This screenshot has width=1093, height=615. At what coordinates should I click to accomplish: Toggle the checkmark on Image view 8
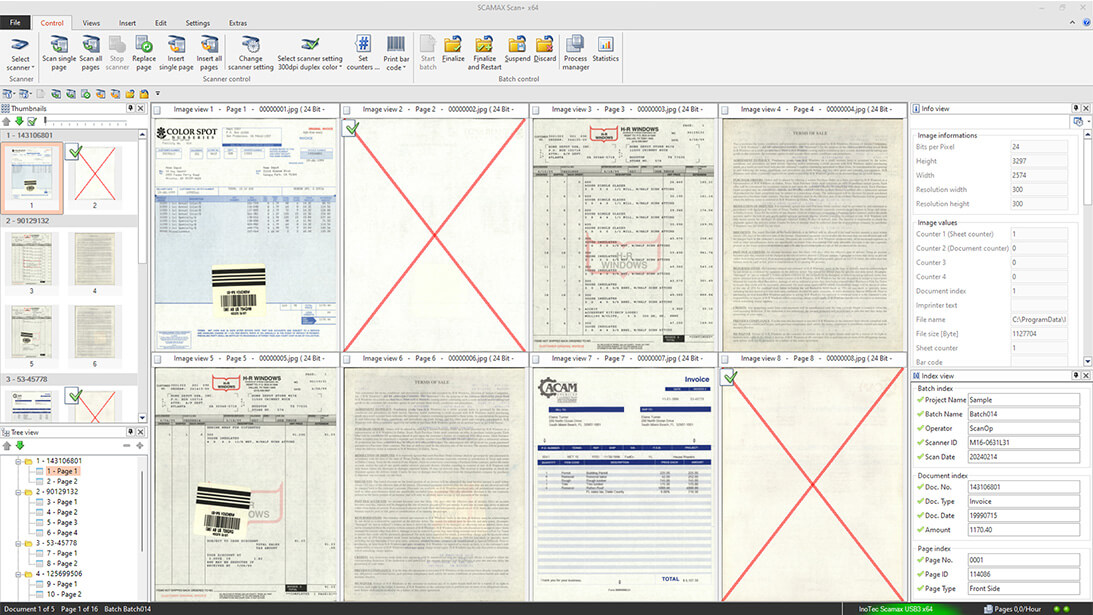[729, 377]
